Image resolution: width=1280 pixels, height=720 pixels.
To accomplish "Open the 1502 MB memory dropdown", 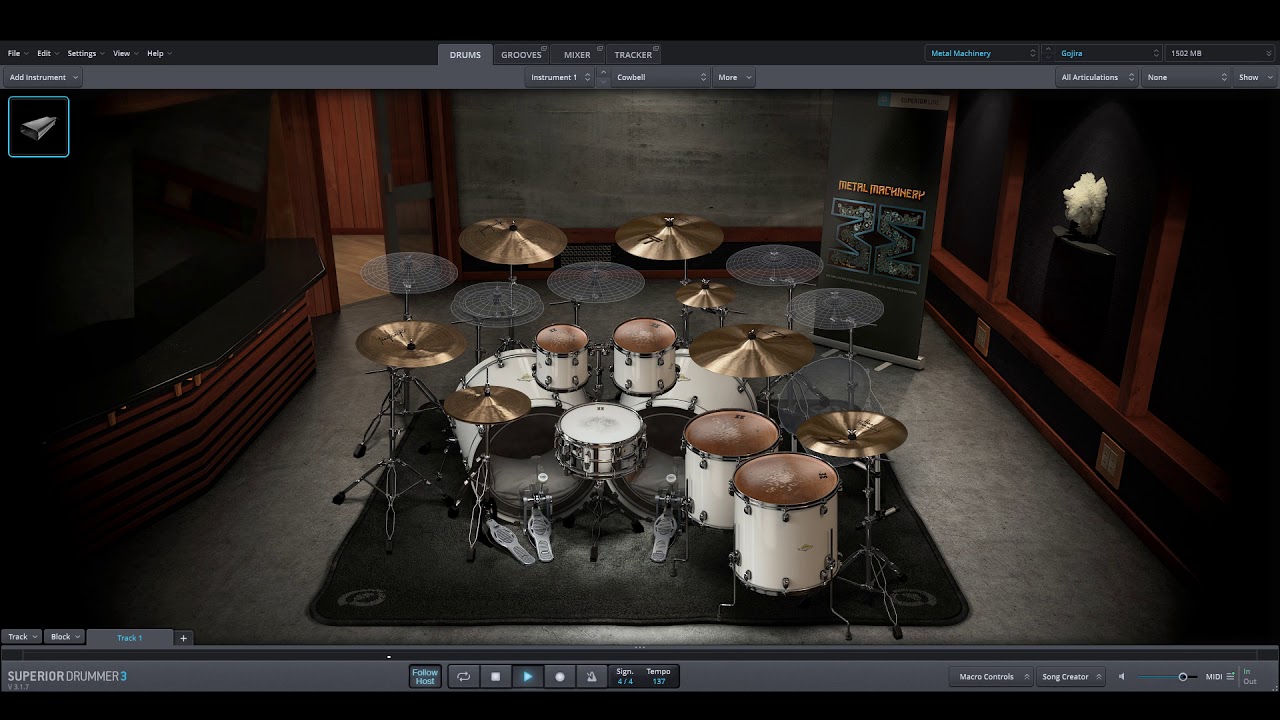I will click(1219, 53).
